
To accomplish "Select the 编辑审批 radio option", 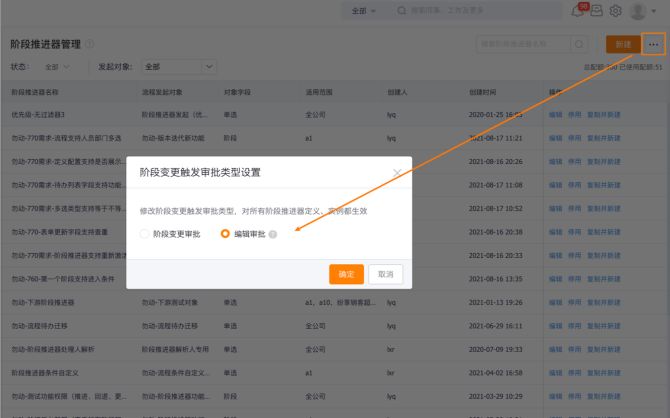I will point(225,233).
